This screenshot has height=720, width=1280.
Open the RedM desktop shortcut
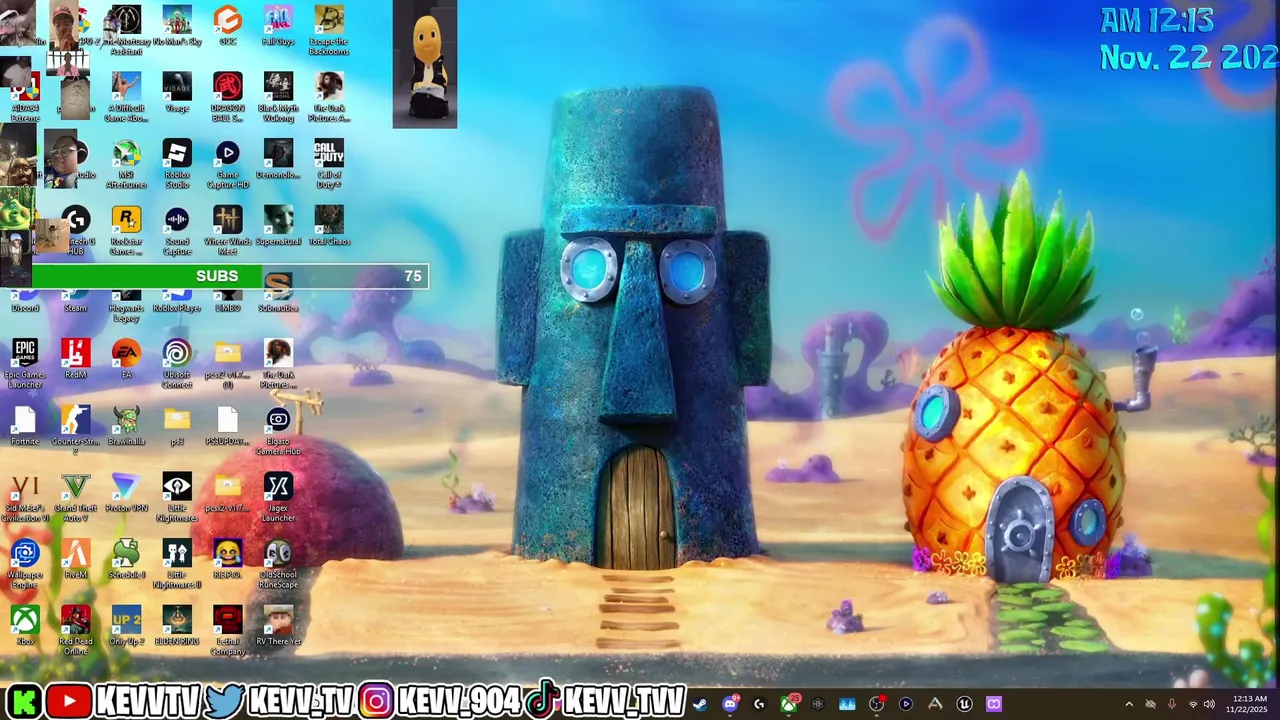(x=75, y=359)
